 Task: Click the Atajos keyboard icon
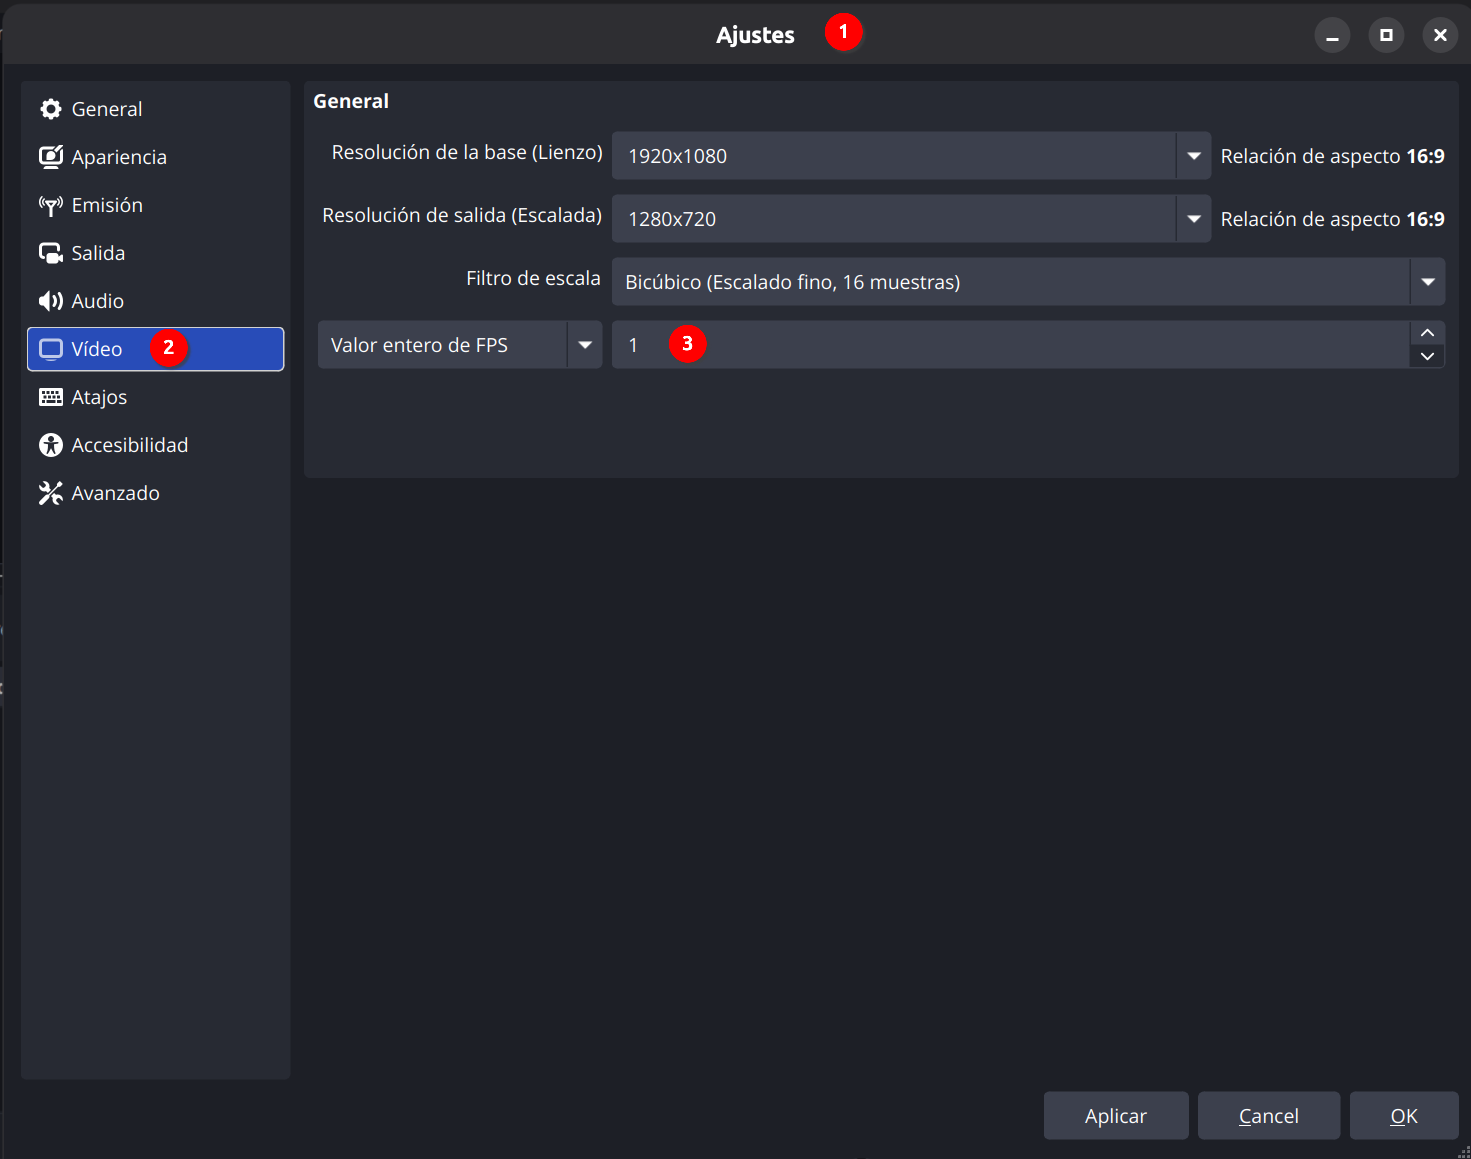pyautogui.click(x=51, y=397)
